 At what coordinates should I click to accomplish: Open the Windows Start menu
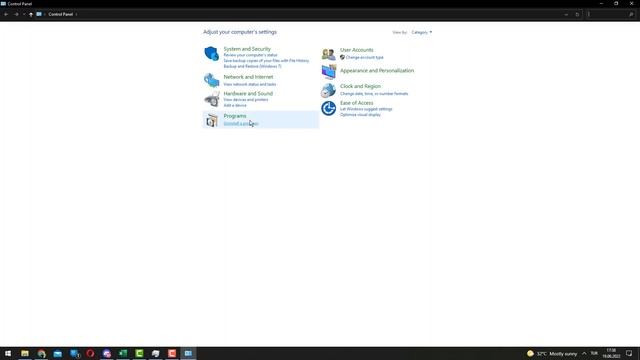coord(8,353)
